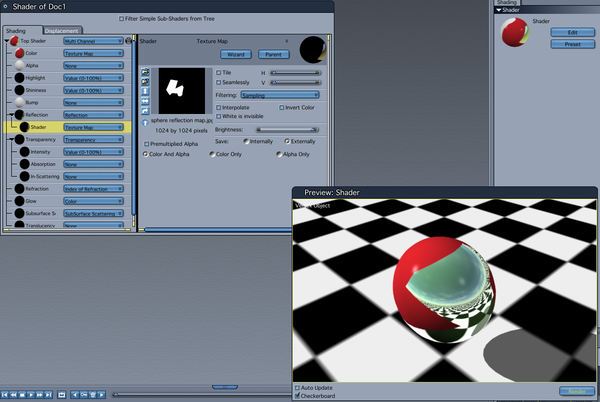The image size is (600, 402).
Task: Open the Filtering Sampling dropdown
Action: 280,95
